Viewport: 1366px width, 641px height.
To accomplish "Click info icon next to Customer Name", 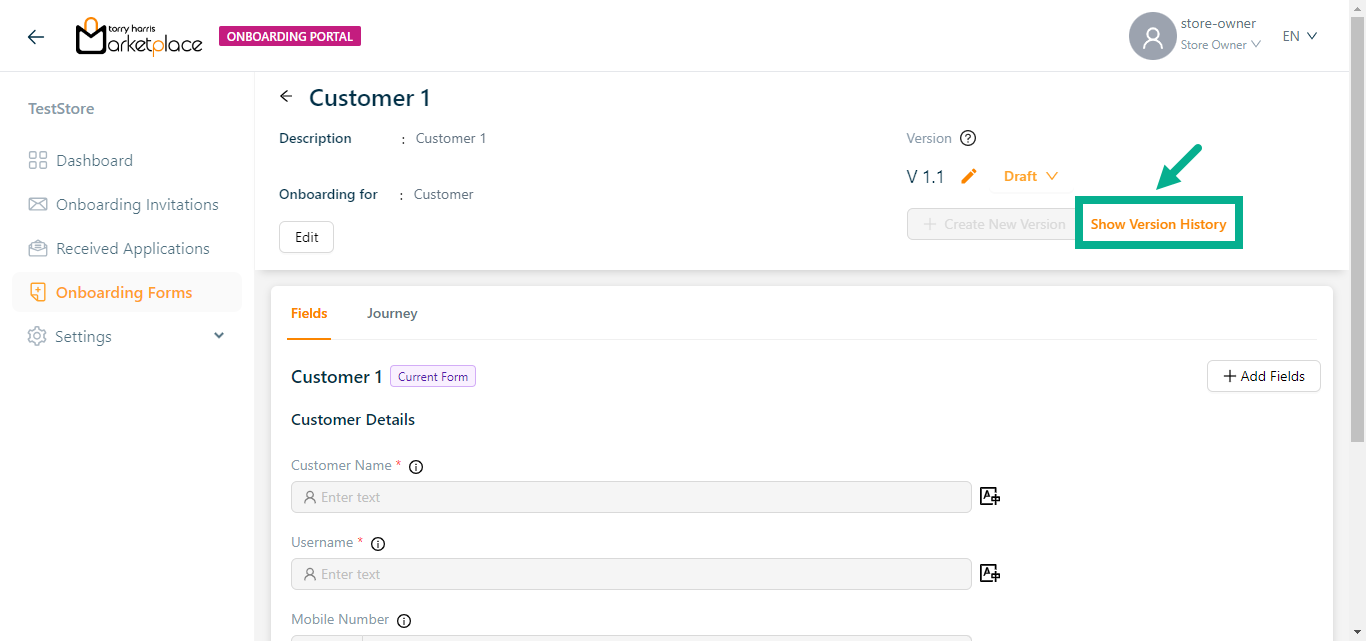I will pyautogui.click(x=416, y=466).
